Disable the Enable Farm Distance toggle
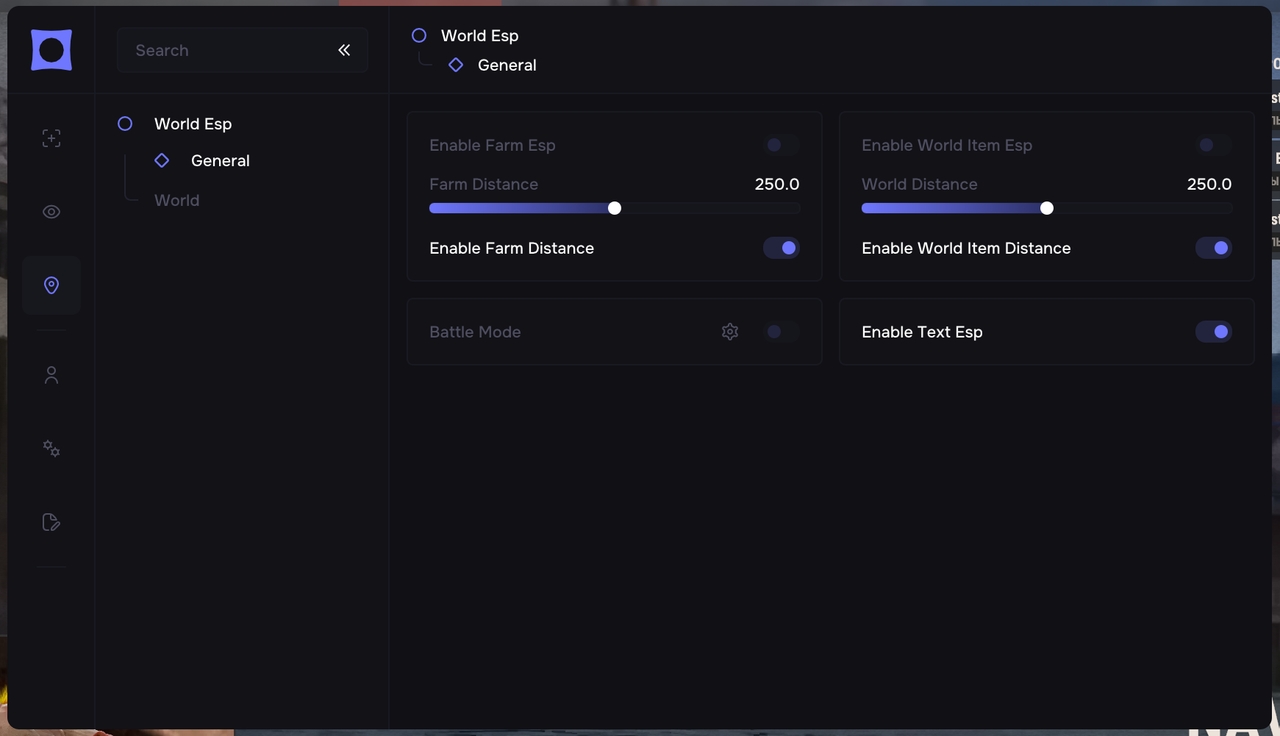 click(781, 248)
